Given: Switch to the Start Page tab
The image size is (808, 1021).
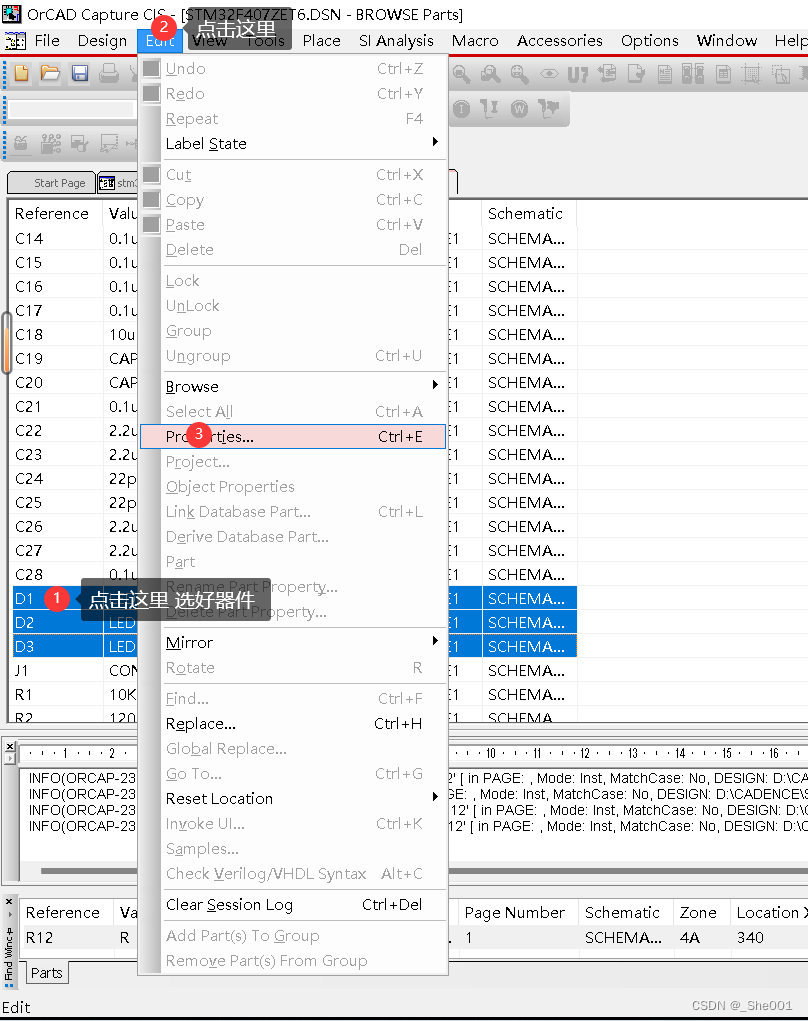Looking at the screenshot, I should (x=51, y=183).
